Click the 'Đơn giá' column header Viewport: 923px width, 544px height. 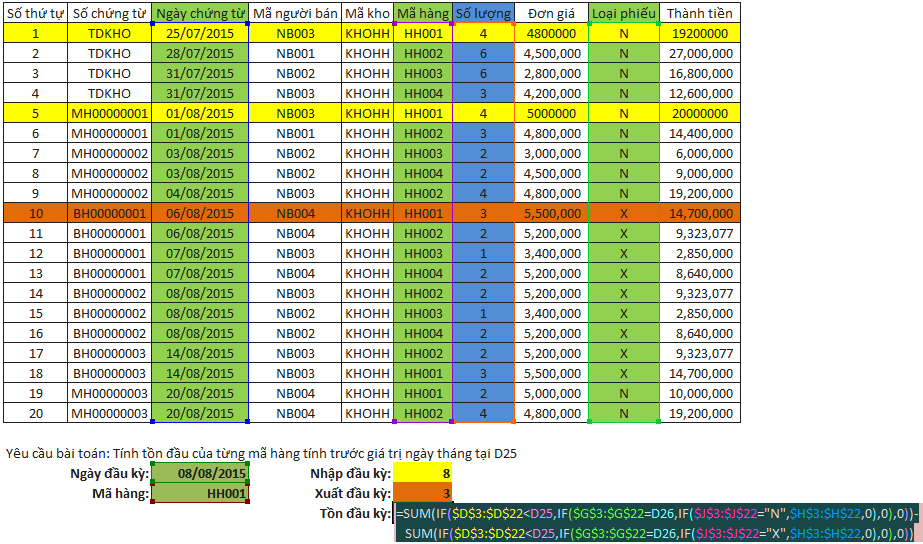point(551,13)
